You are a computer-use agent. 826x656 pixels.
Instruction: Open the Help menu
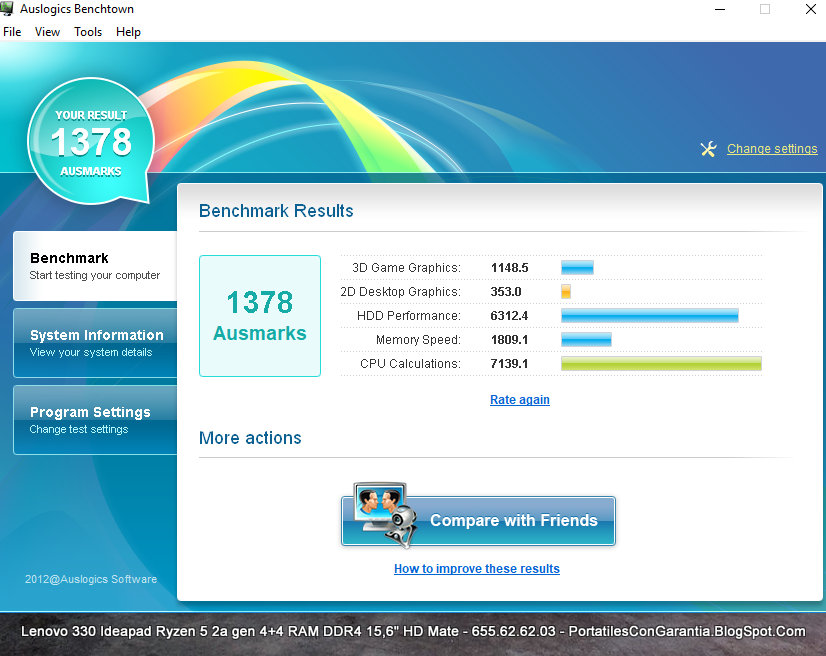(x=129, y=32)
